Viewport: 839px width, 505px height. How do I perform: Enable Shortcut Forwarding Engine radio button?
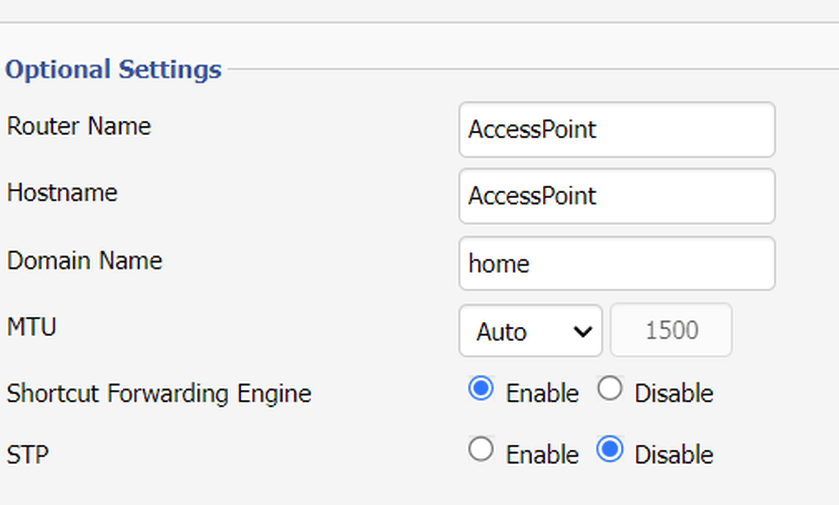(480, 388)
